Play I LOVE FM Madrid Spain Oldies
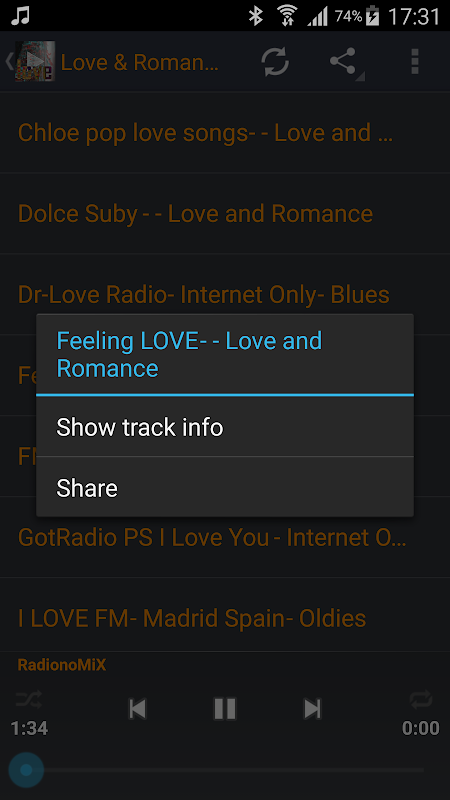Viewport: 450px width, 800px height. point(225,618)
